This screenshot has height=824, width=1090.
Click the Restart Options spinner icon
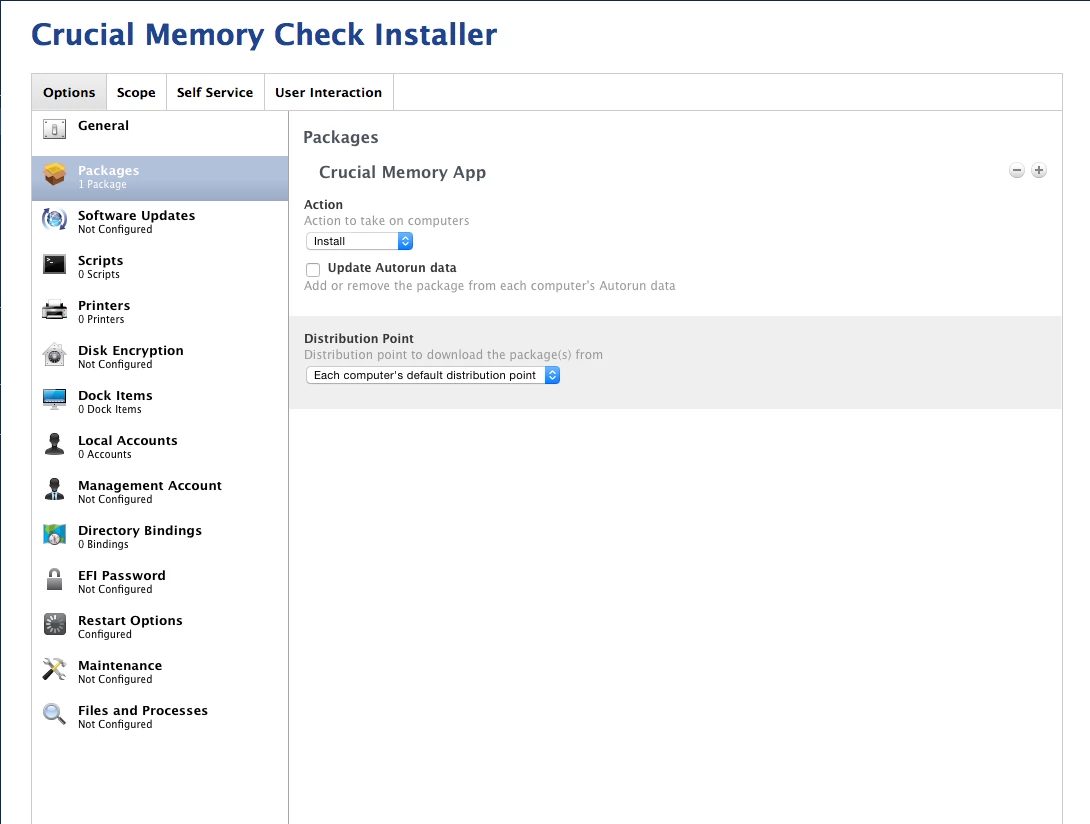[x=54, y=624]
